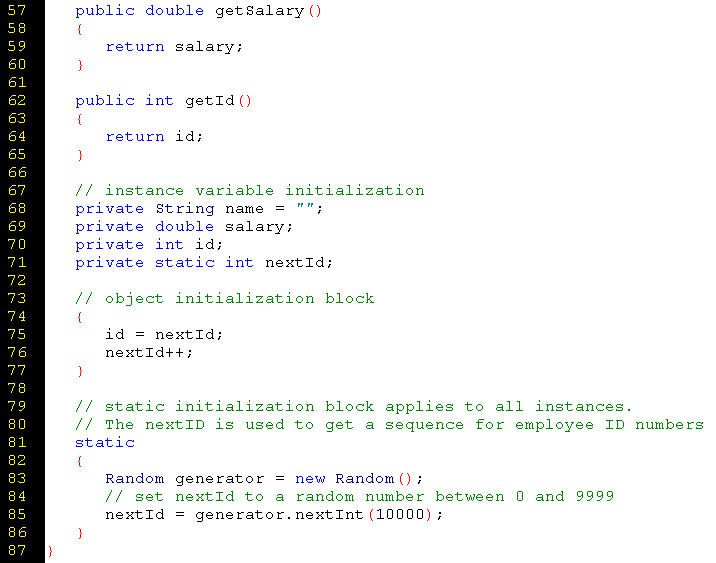716x563 pixels.
Task: Click comment 'set nextId to a random number'
Action: (x=359, y=496)
